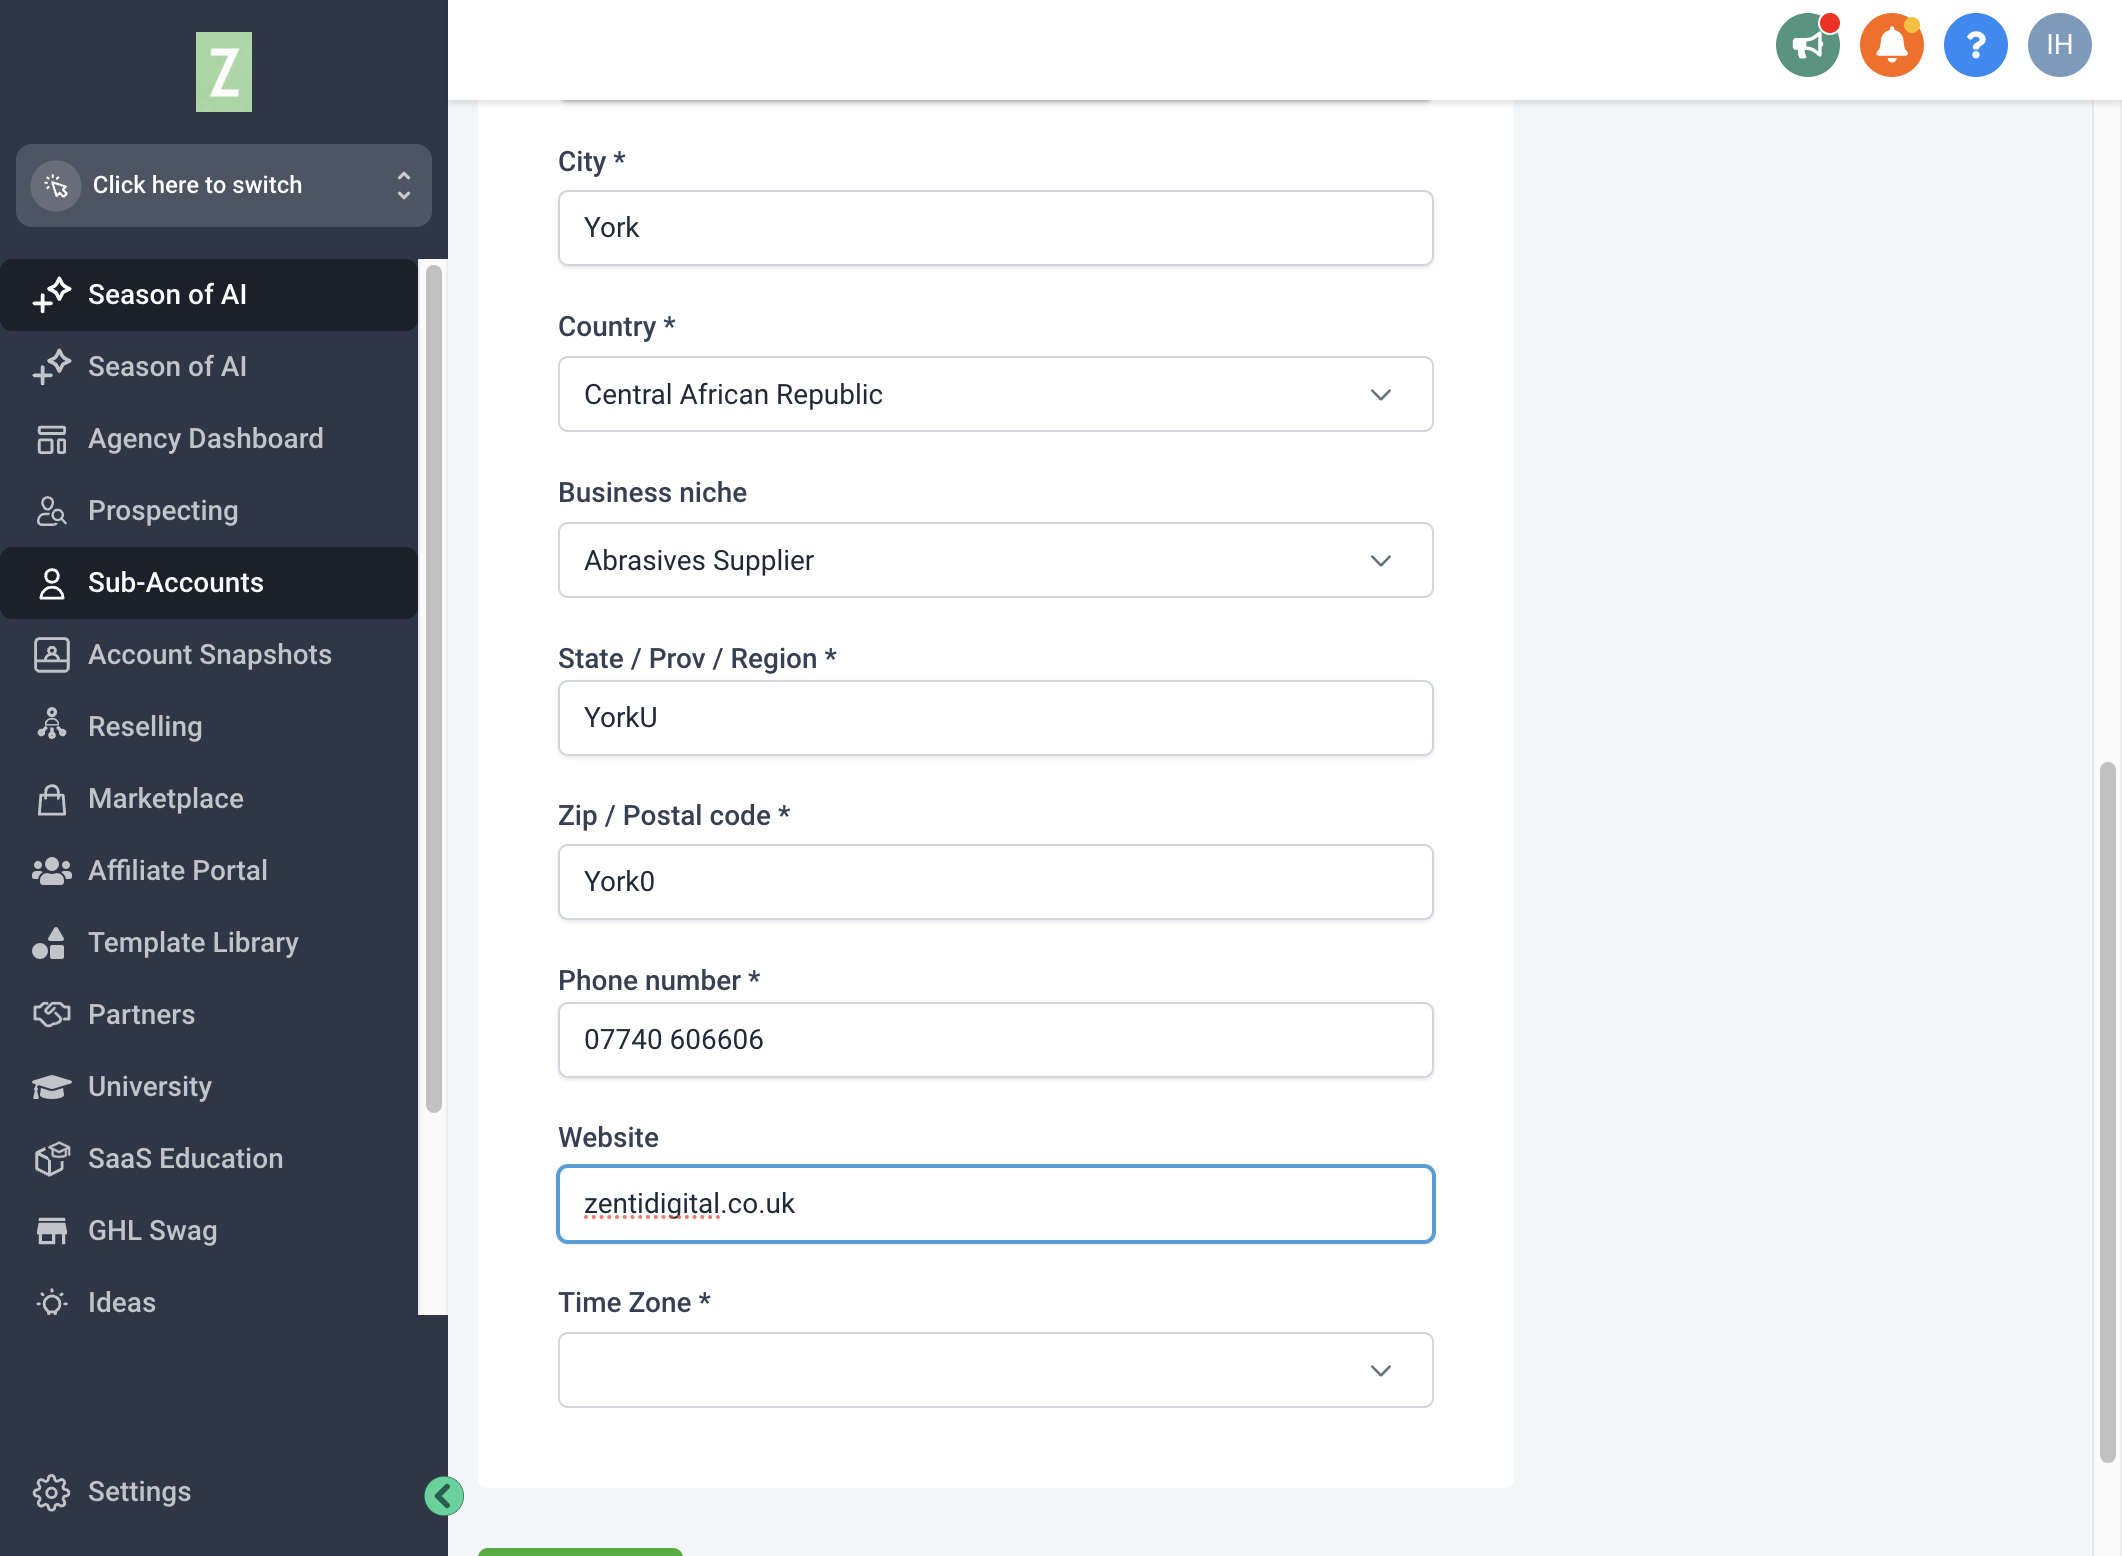Open the help question mark icon

[x=1975, y=45]
